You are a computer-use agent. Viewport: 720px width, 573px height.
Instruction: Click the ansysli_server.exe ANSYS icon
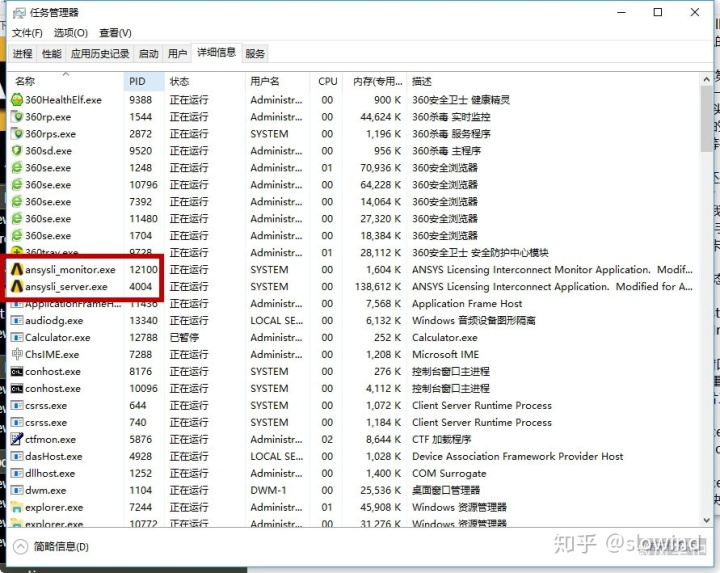(17, 286)
